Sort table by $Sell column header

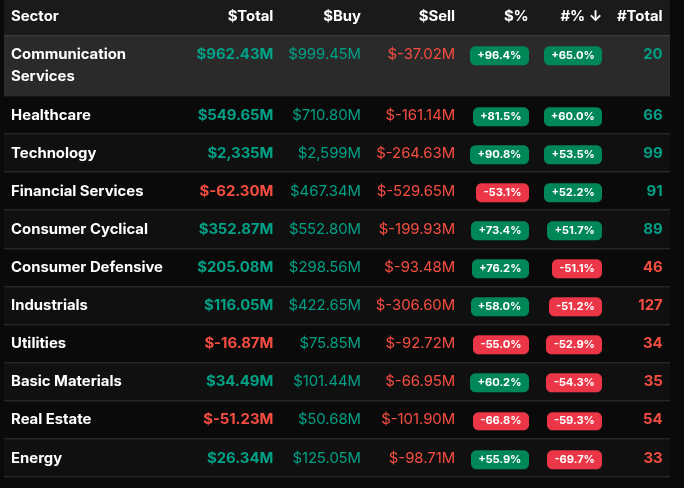coord(433,16)
